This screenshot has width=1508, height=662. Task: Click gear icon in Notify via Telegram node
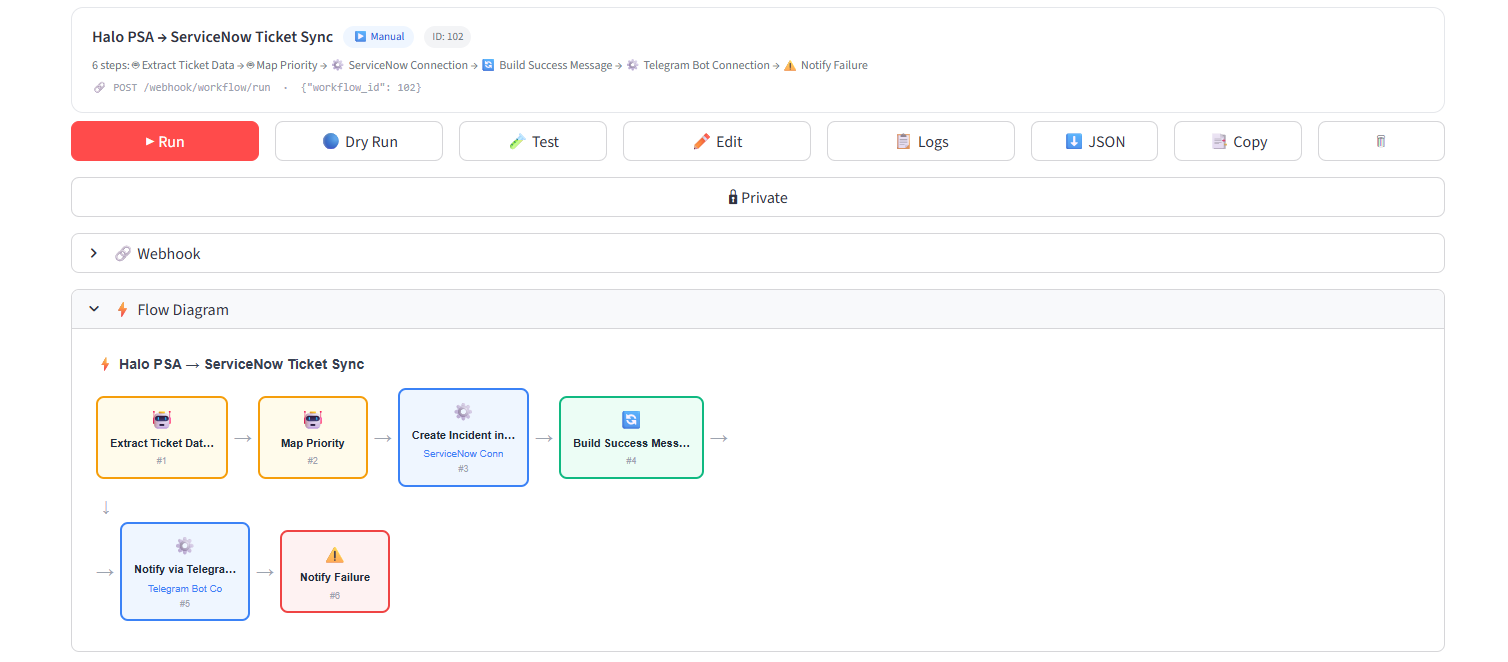tap(185, 546)
